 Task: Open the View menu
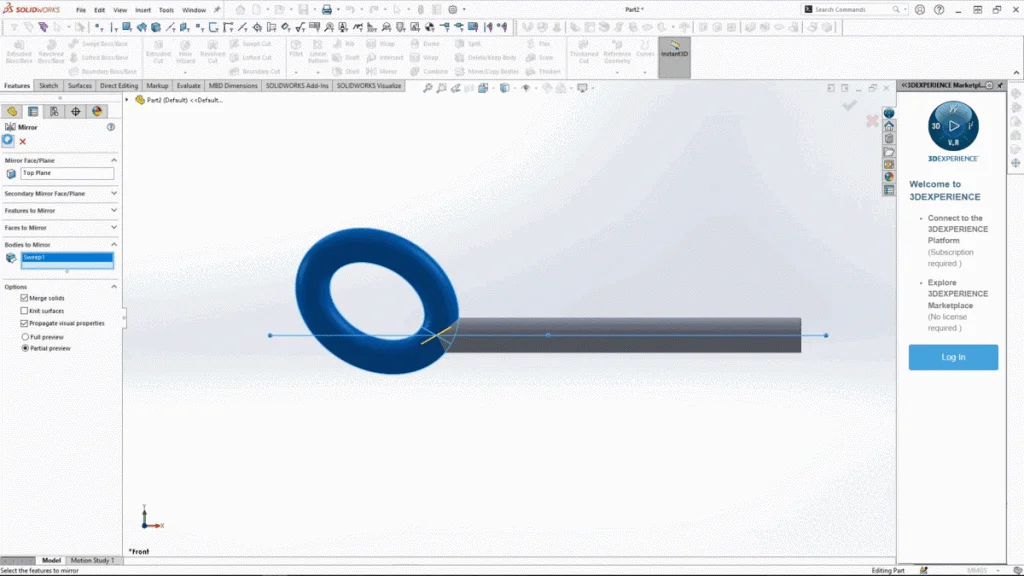tap(120, 10)
